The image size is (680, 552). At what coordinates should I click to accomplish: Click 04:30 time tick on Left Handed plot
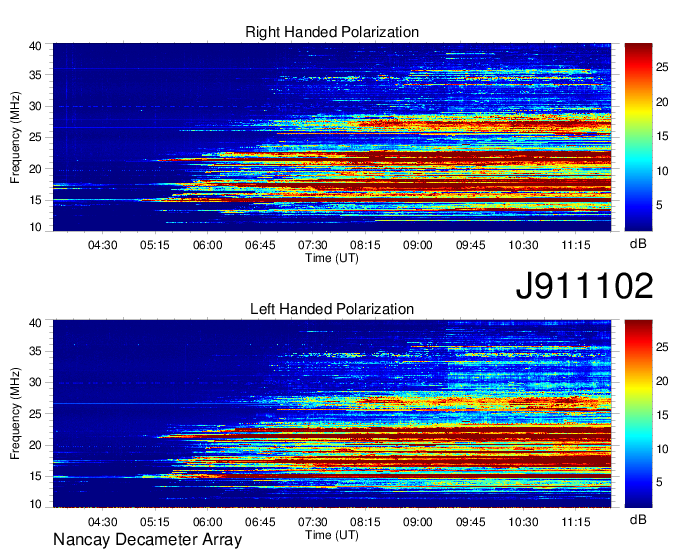(102, 522)
